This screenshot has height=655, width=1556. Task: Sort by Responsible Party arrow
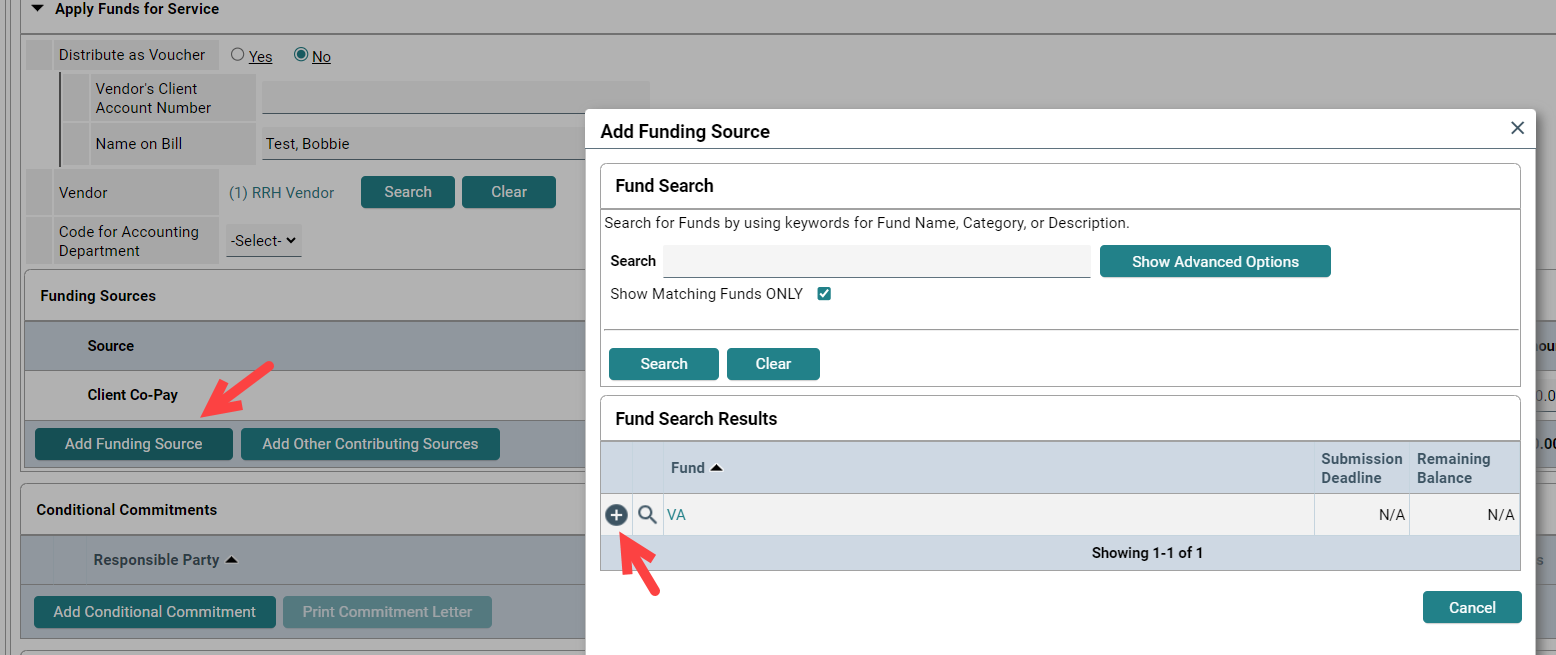[x=231, y=560]
